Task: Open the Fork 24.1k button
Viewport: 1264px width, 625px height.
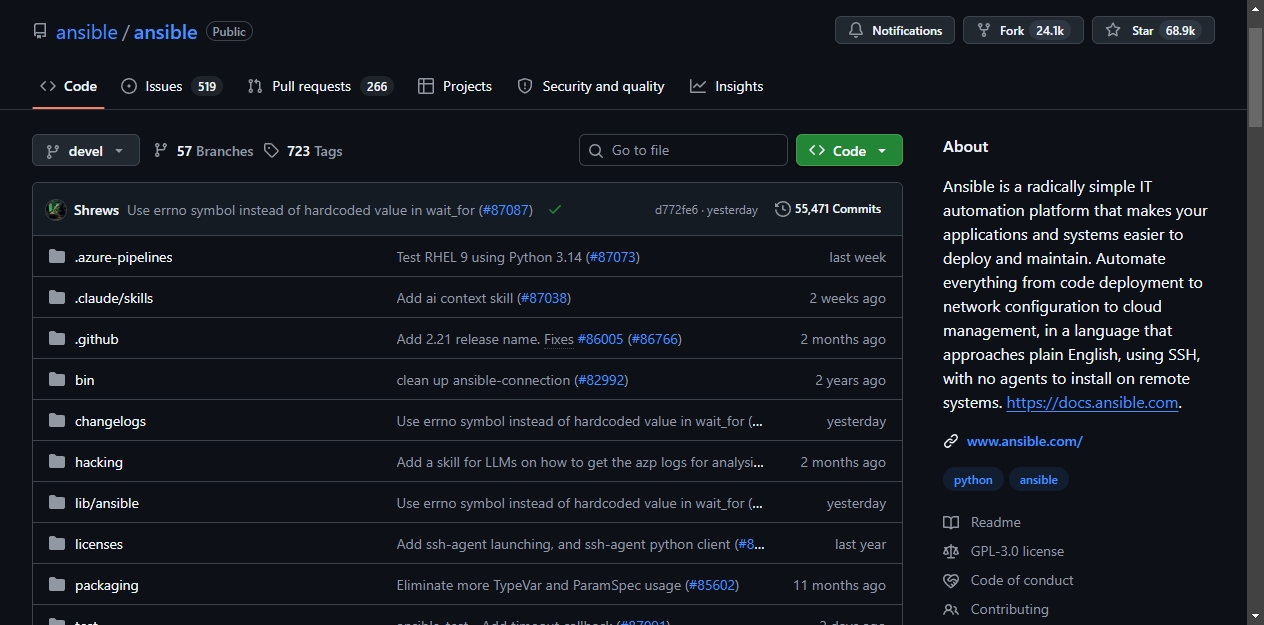Action: 1023,31
